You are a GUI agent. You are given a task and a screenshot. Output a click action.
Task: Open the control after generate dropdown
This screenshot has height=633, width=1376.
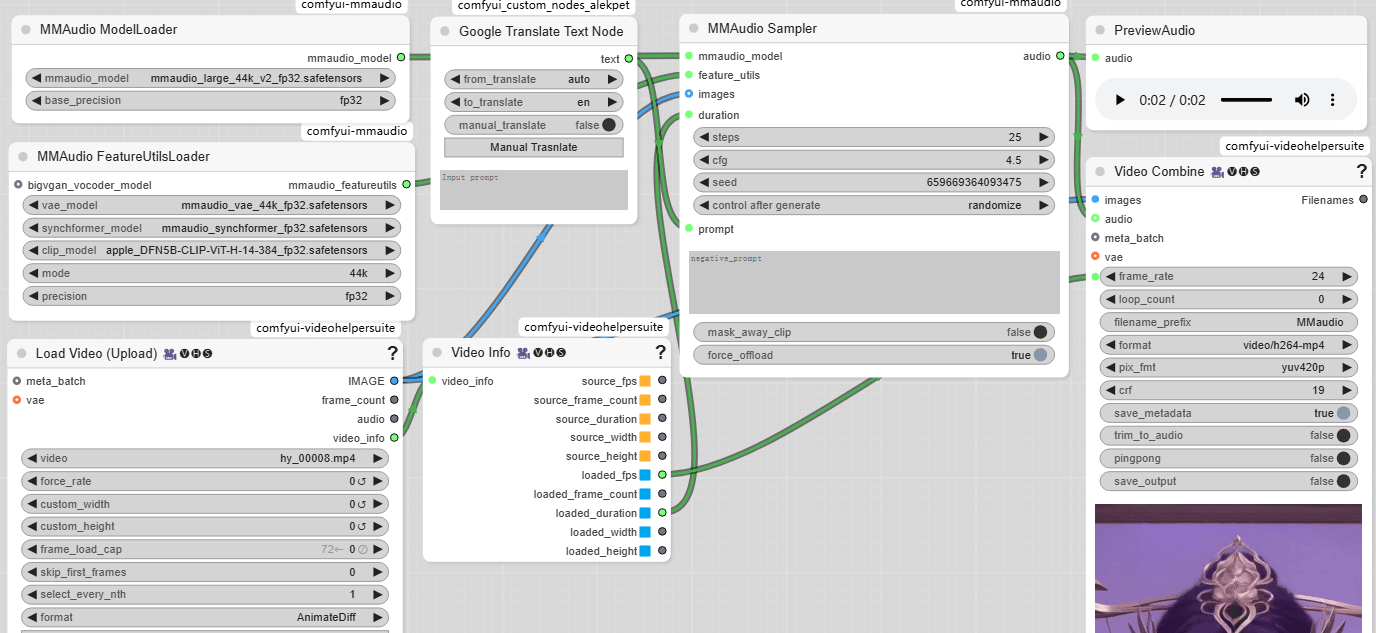tap(874, 205)
